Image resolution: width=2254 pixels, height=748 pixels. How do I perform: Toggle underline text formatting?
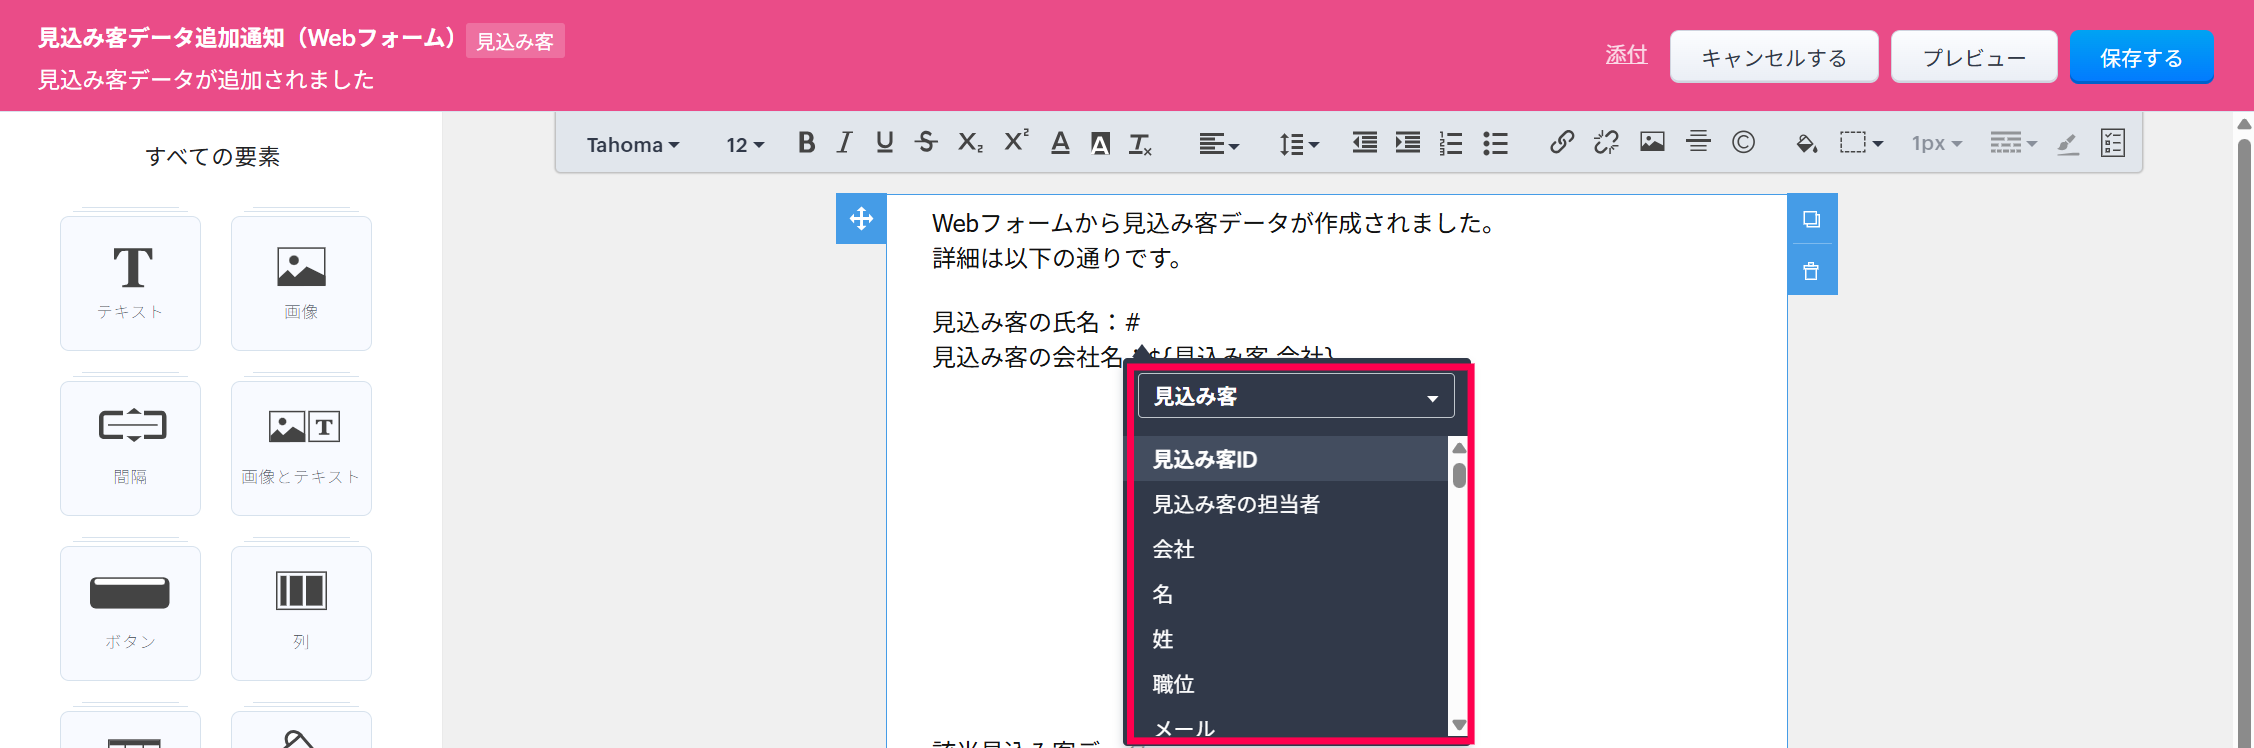(884, 143)
